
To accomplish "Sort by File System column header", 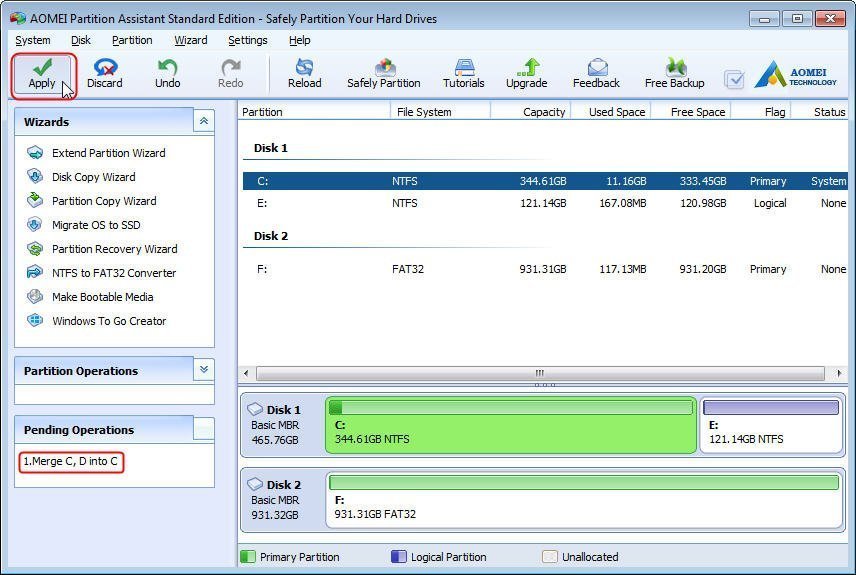I will pyautogui.click(x=440, y=111).
